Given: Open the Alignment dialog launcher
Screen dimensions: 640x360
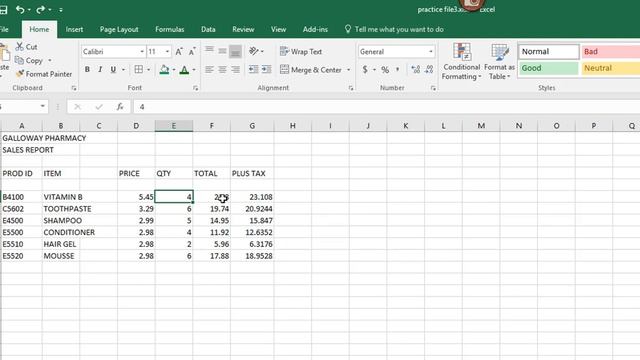Looking at the screenshot, I should [351, 88].
